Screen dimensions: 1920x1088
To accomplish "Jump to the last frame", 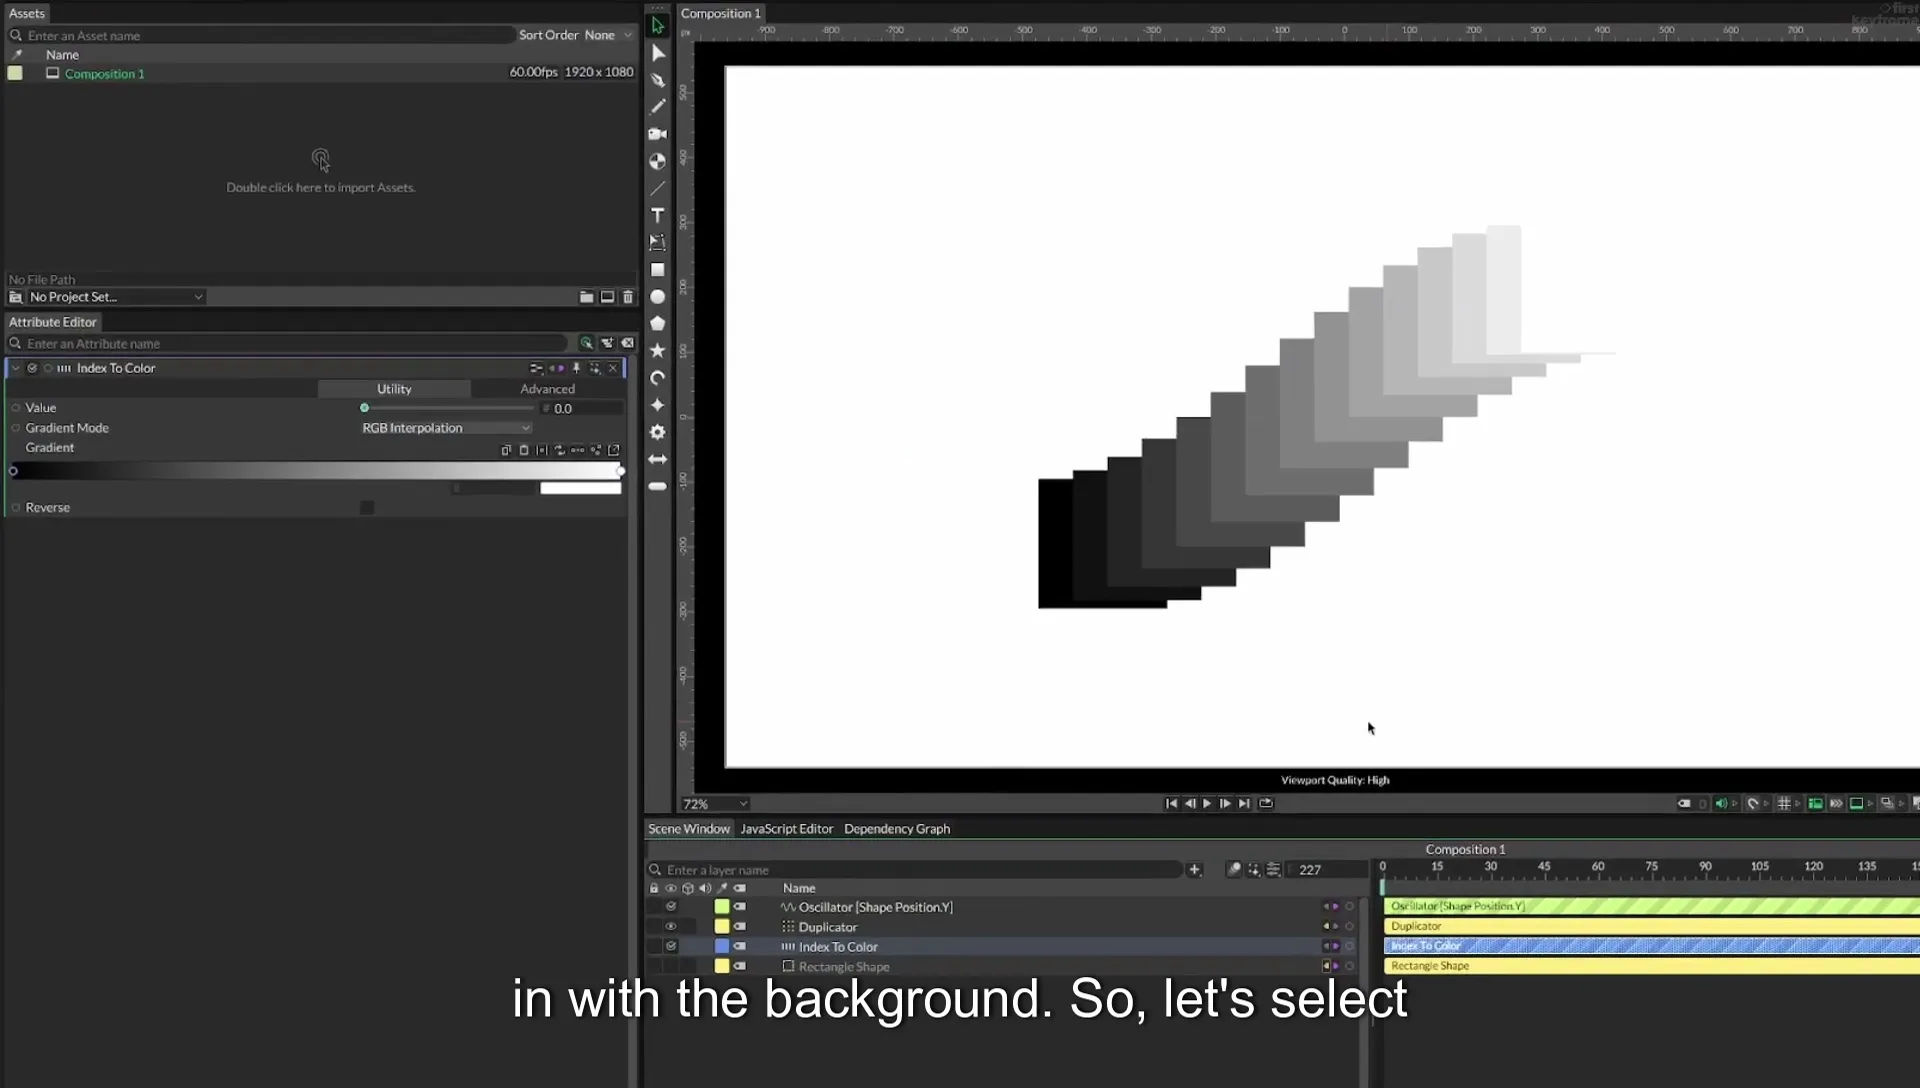I will [x=1244, y=804].
